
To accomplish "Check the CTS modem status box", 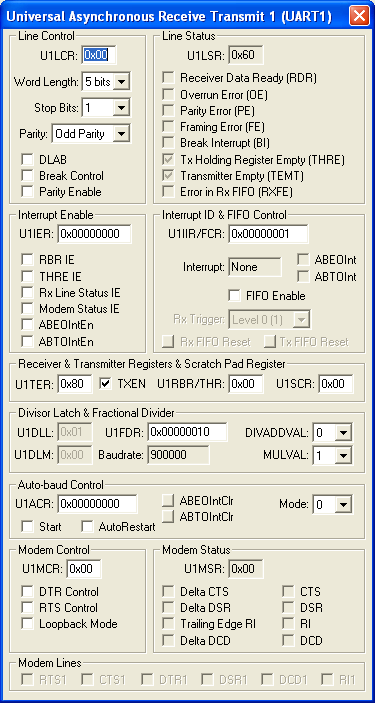I will click(x=288, y=591).
